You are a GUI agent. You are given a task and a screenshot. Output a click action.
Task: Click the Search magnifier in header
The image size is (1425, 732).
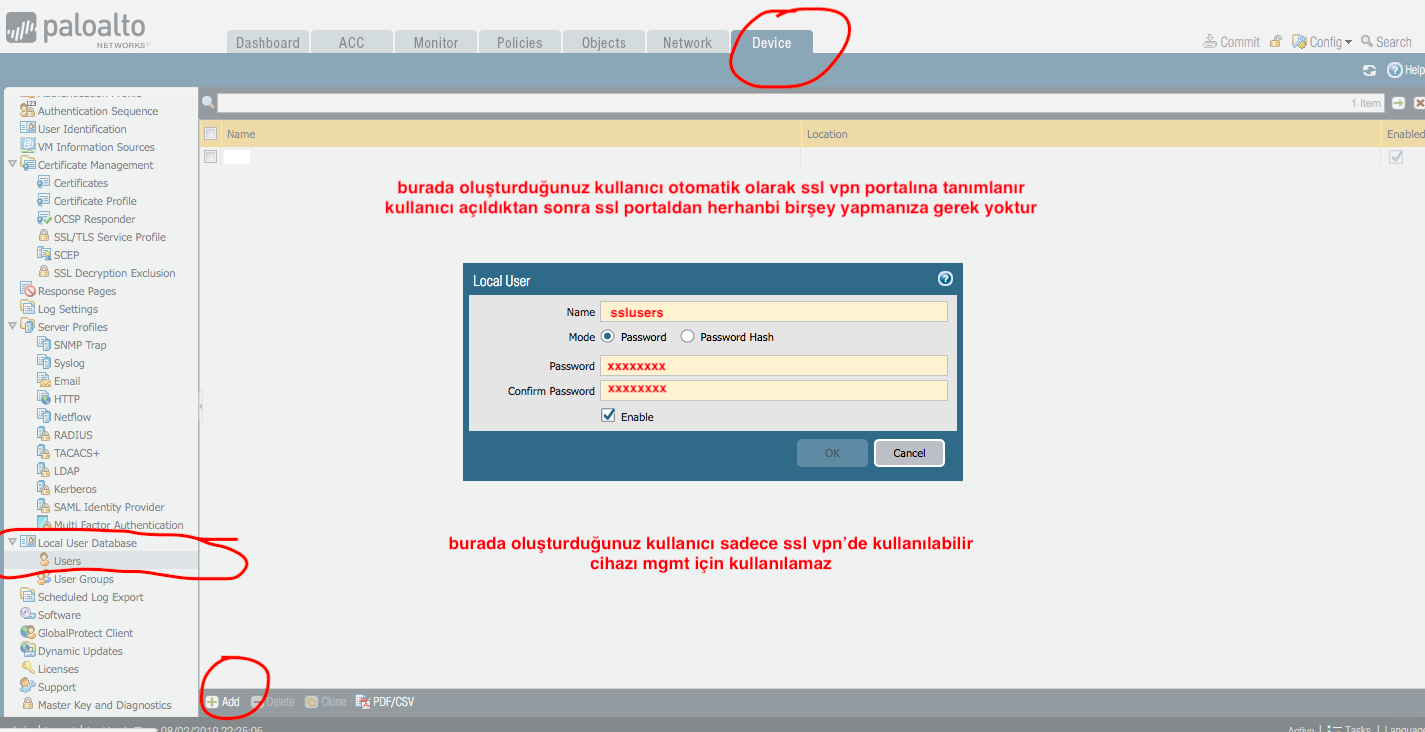click(1367, 42)
